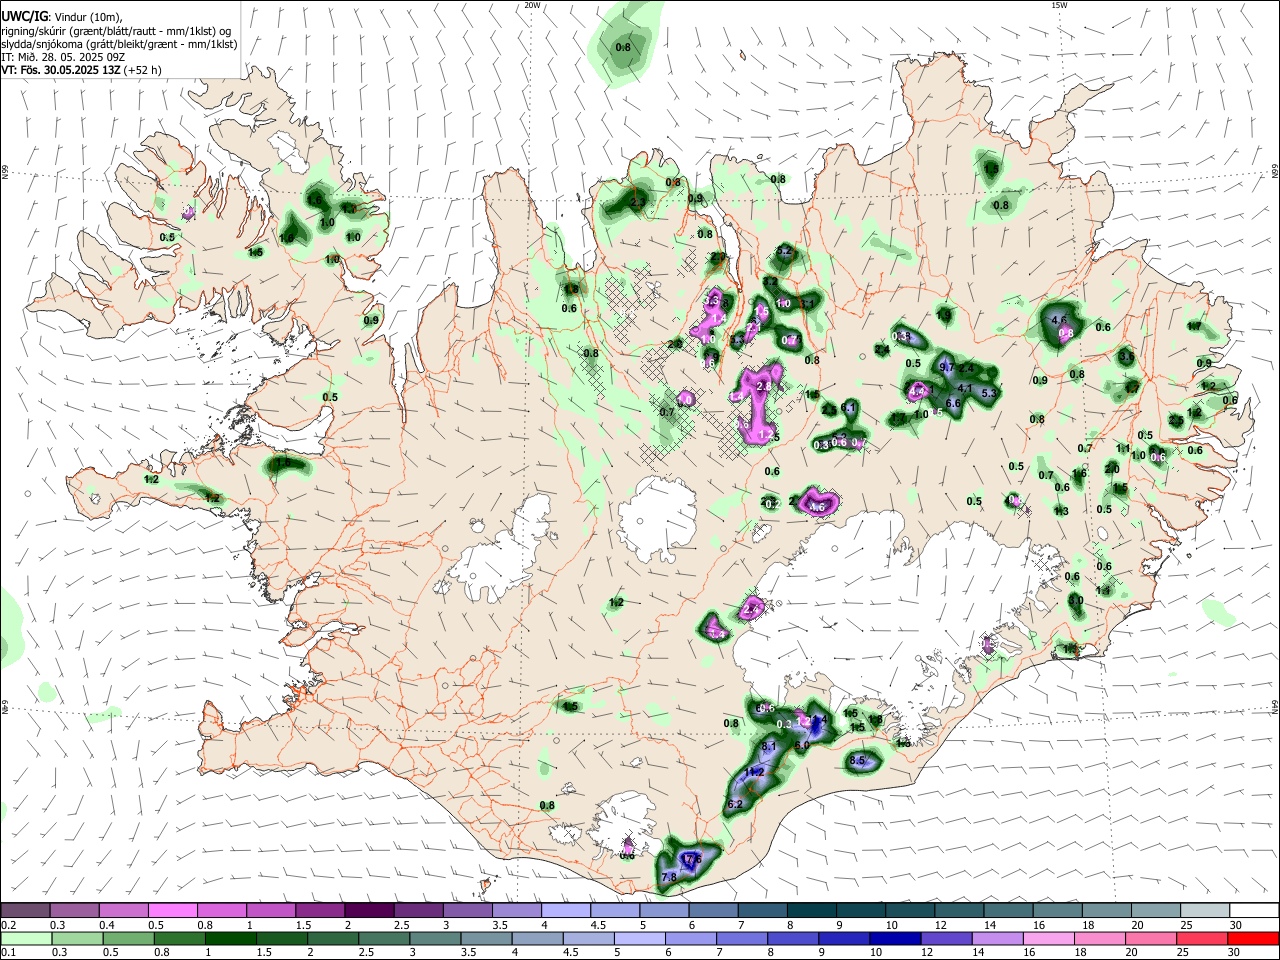
Task: Pick the pale green 0.1 swatch in lower legend row
Action: pyautogui.click(x=25, y=939)
